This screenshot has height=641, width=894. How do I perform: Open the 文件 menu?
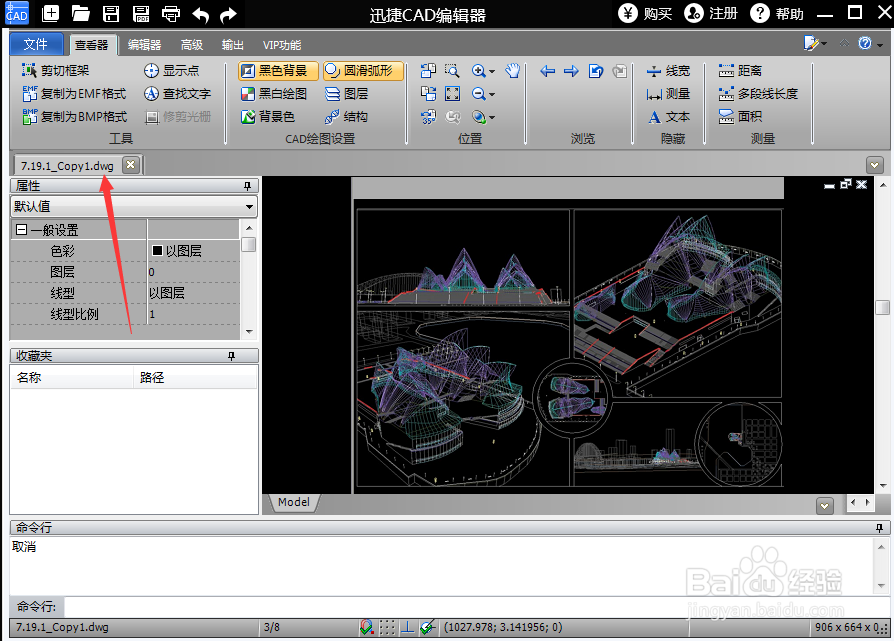pyautogui.click(x=36, y=44)
